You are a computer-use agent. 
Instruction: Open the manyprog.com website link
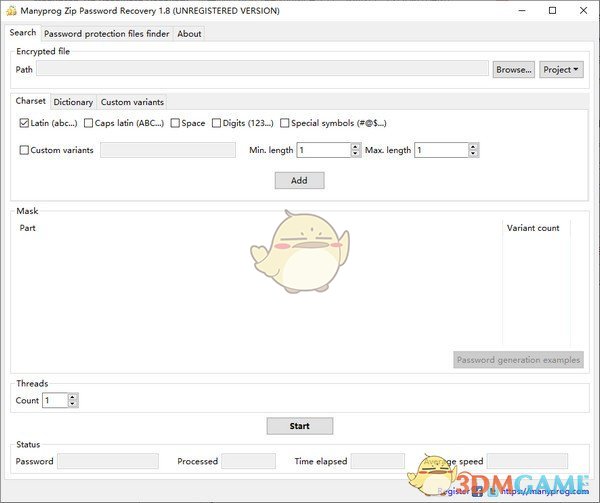tap(545, 491)
